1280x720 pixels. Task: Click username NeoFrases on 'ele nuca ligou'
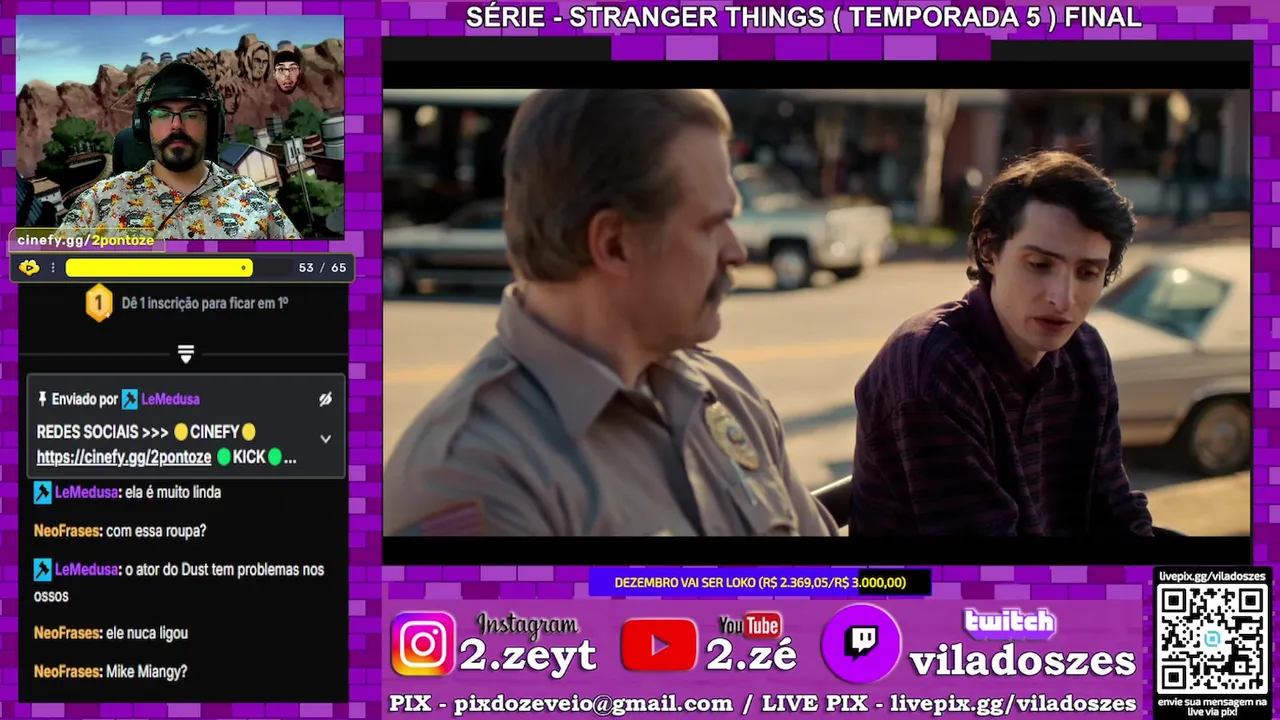coord(68,633)
